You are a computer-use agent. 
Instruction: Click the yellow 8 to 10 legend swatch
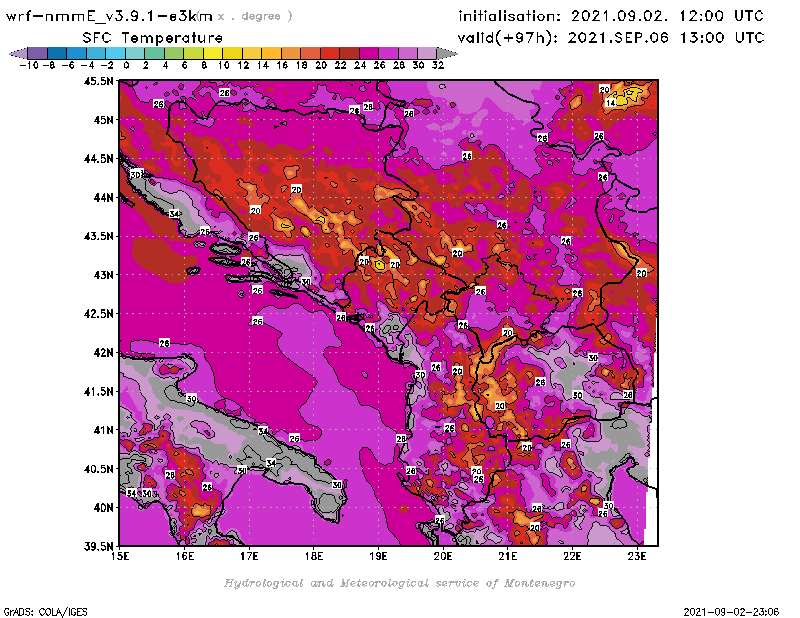[x=213, y=53]
